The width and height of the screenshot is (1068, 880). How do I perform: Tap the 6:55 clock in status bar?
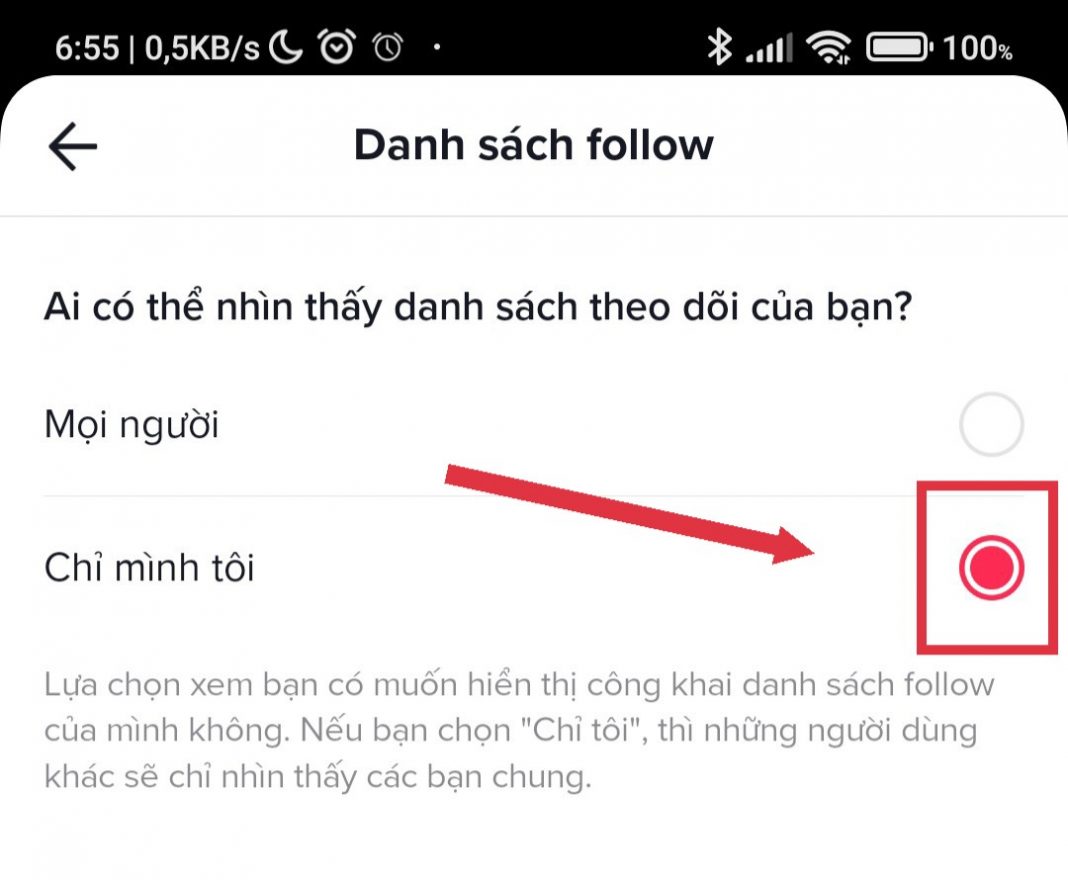click(87, 48)
